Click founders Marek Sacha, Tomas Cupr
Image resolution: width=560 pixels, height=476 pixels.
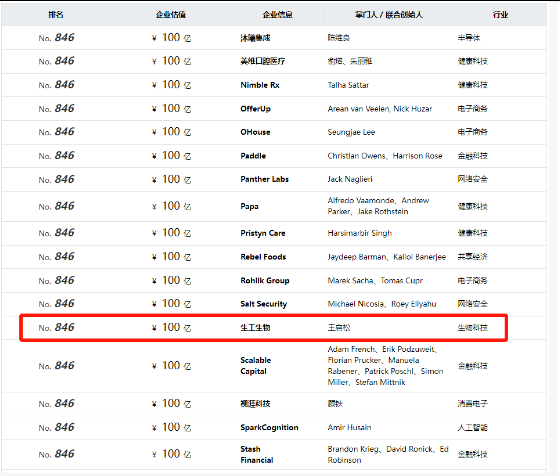click(x=375, y=281)
